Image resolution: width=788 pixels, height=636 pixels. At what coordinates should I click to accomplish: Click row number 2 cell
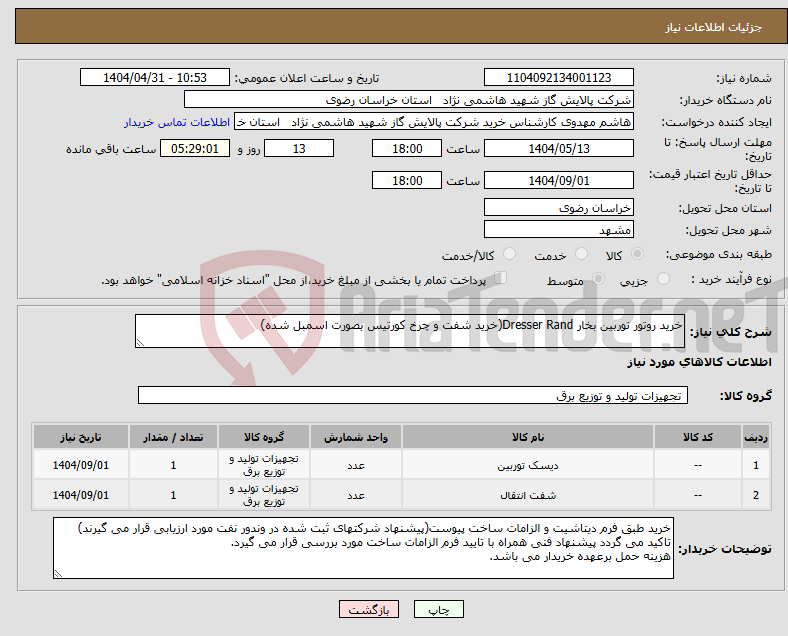[x=755, y=495]
